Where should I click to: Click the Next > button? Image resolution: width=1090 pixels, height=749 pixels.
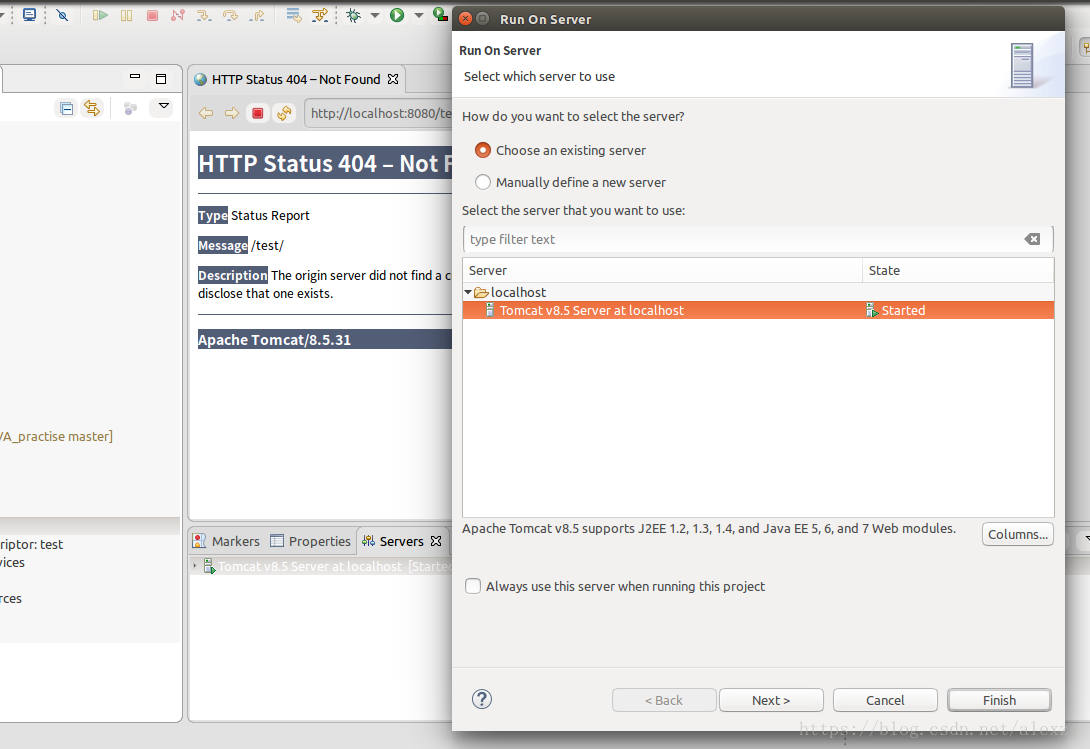coord(771,700)
